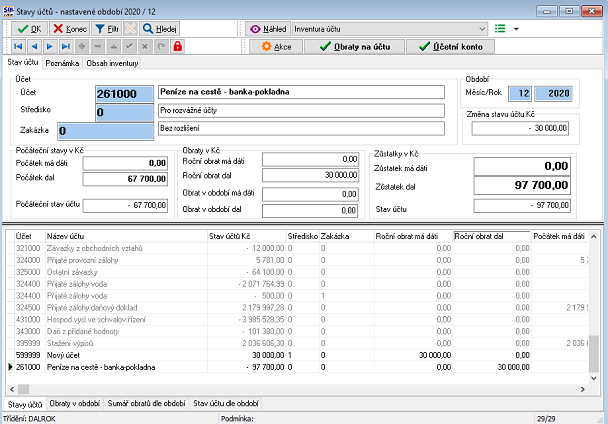608x424 pixels.
Task: Switch to the Obsah inventury tab
Action: 112,63
